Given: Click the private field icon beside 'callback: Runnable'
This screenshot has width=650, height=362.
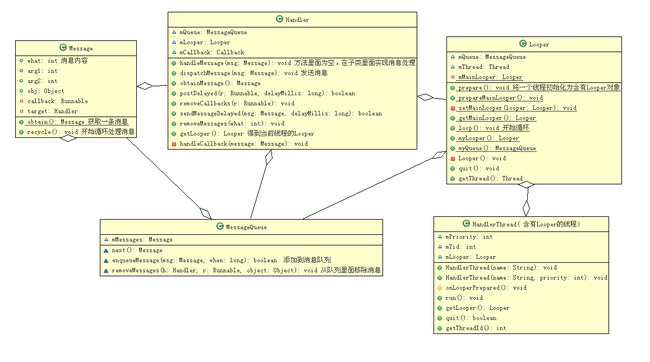Looking at the screenshot, I should (22, 101).
